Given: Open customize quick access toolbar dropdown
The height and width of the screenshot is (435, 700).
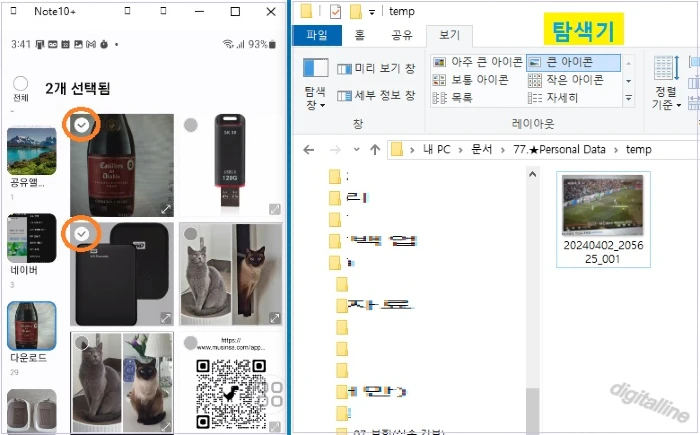Looking at the screenshot, I should pyautogui.click(x=372, y=13).
